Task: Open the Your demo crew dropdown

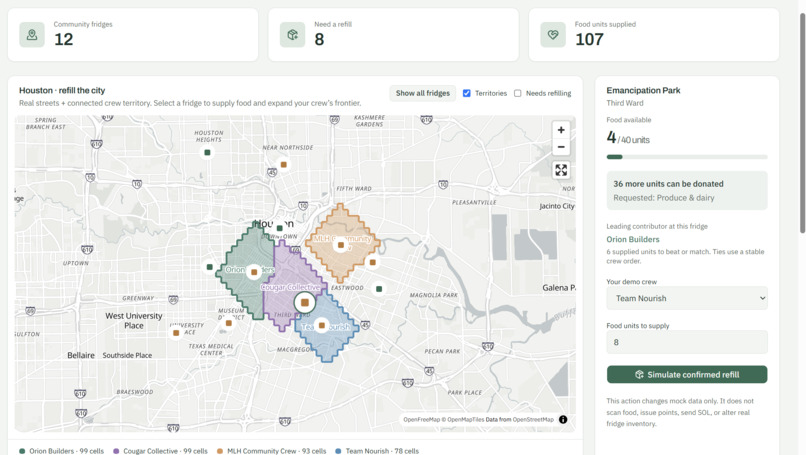Action: point(687,298)
